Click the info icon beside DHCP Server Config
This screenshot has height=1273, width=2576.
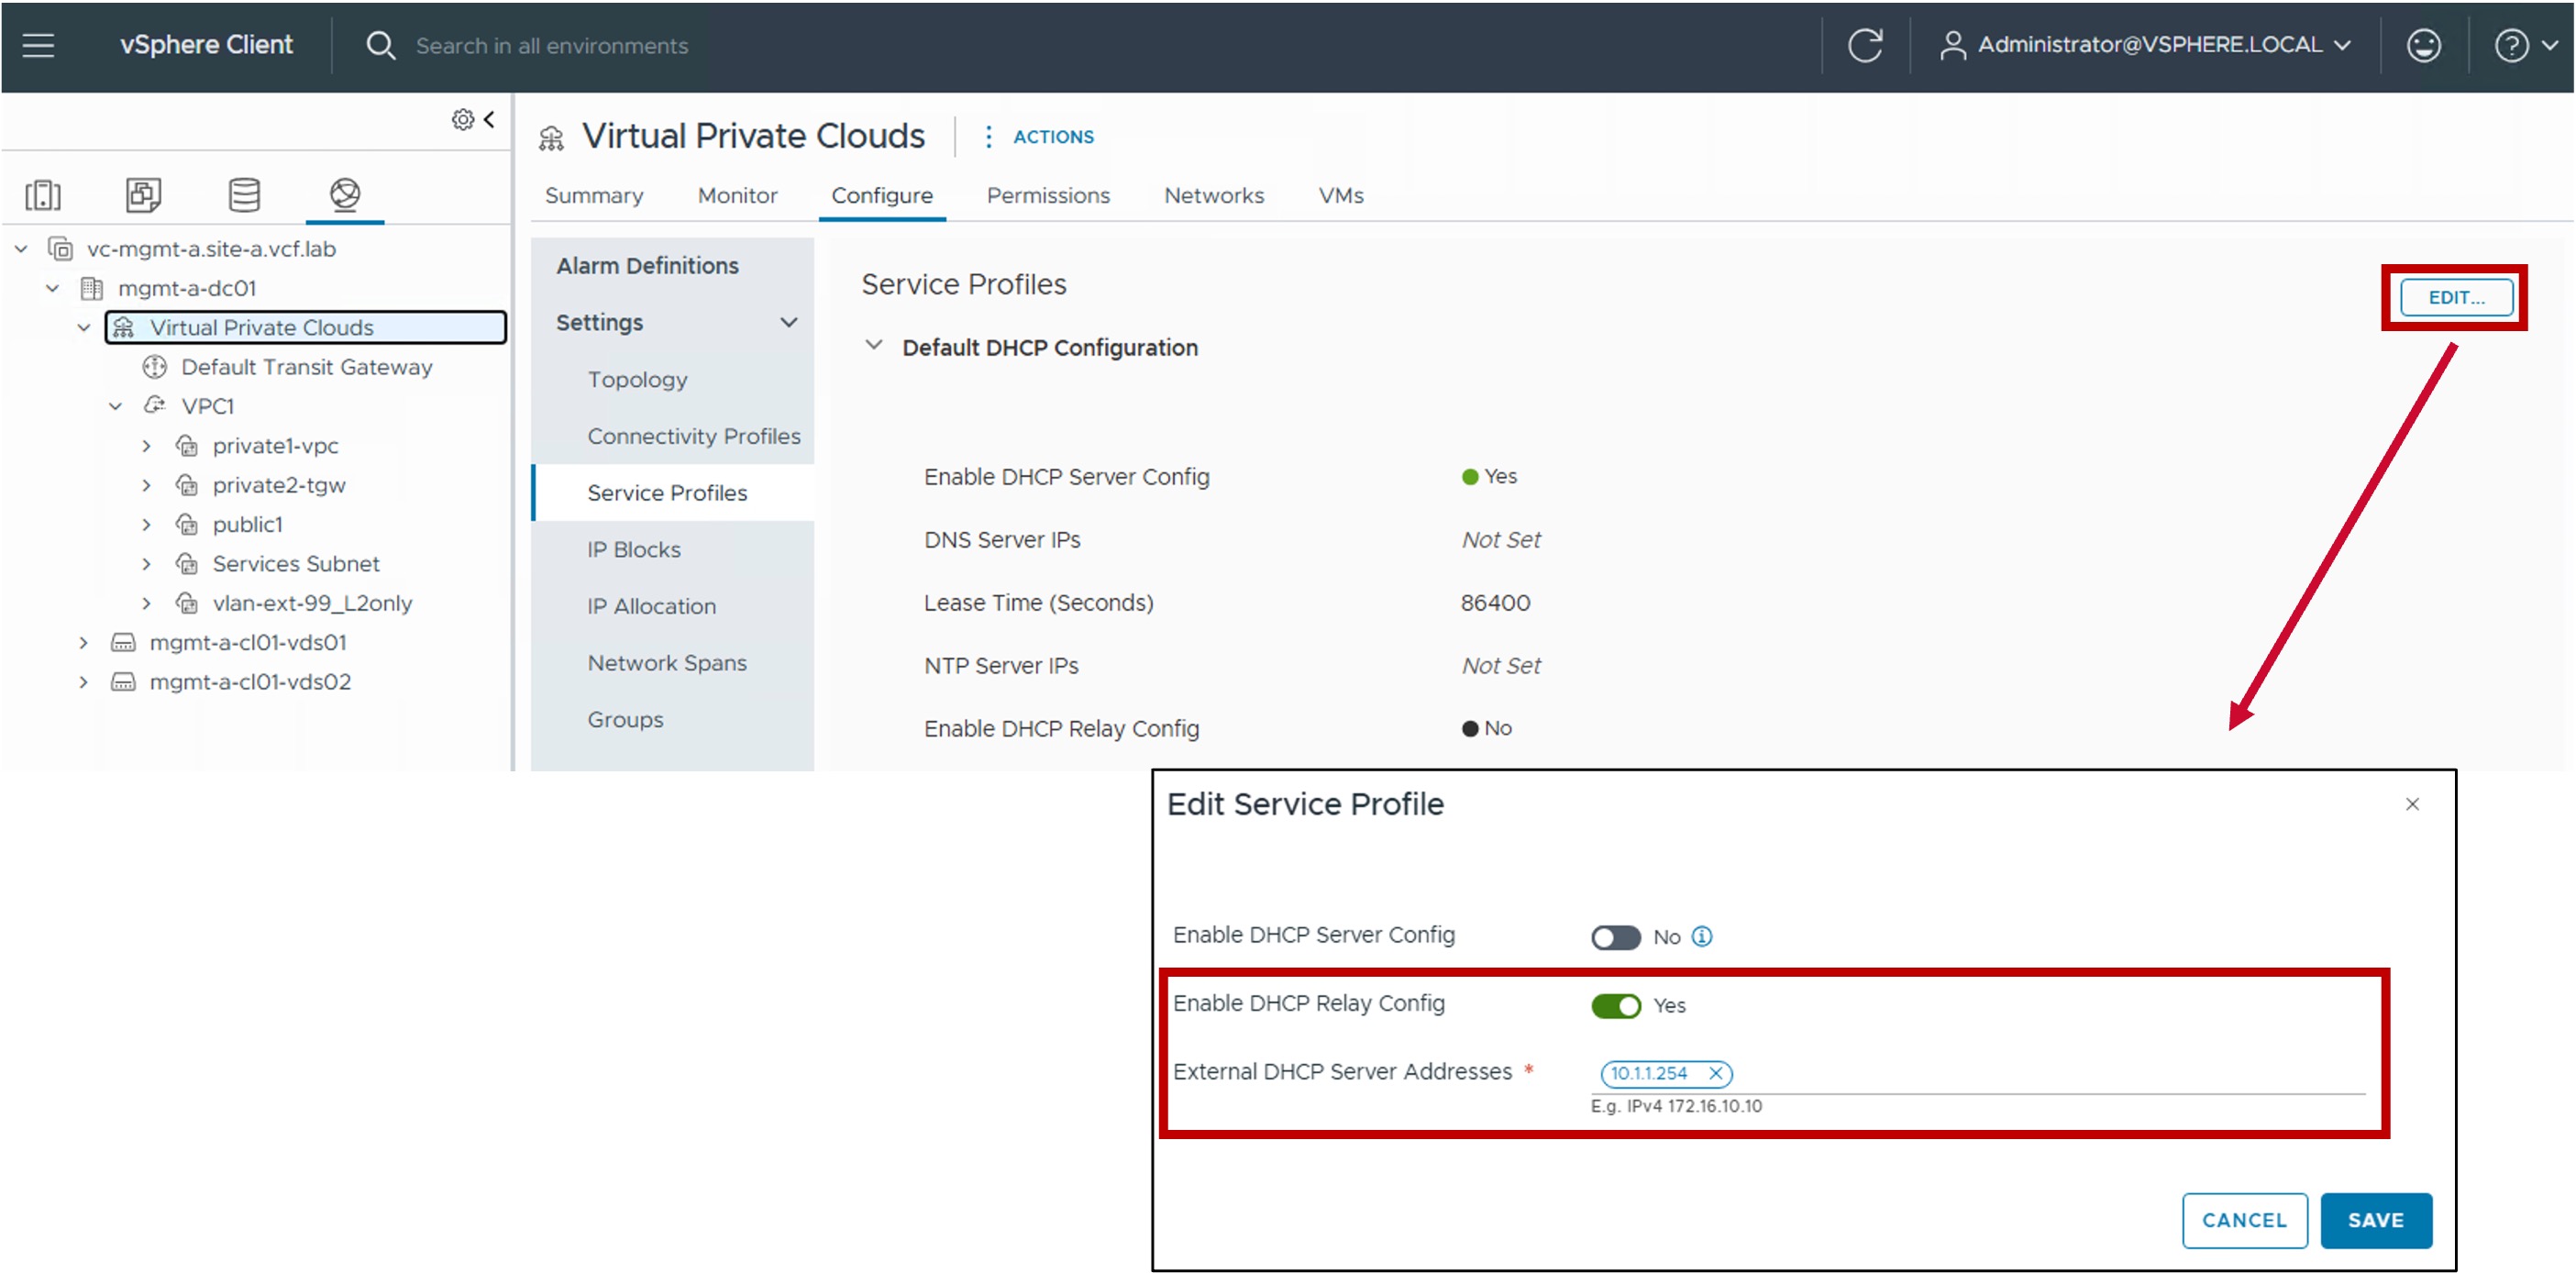pos(1702,936)
